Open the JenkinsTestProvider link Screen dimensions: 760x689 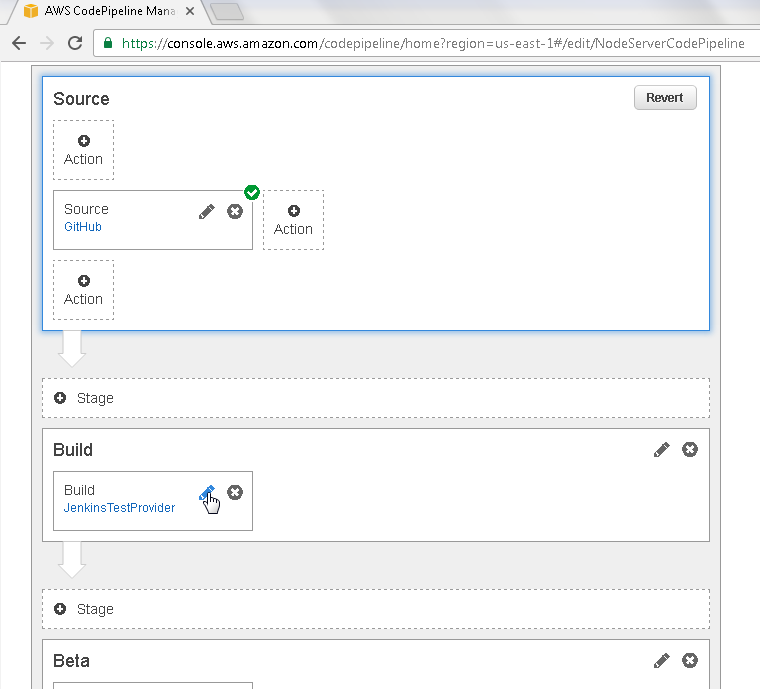click(119, 508)
